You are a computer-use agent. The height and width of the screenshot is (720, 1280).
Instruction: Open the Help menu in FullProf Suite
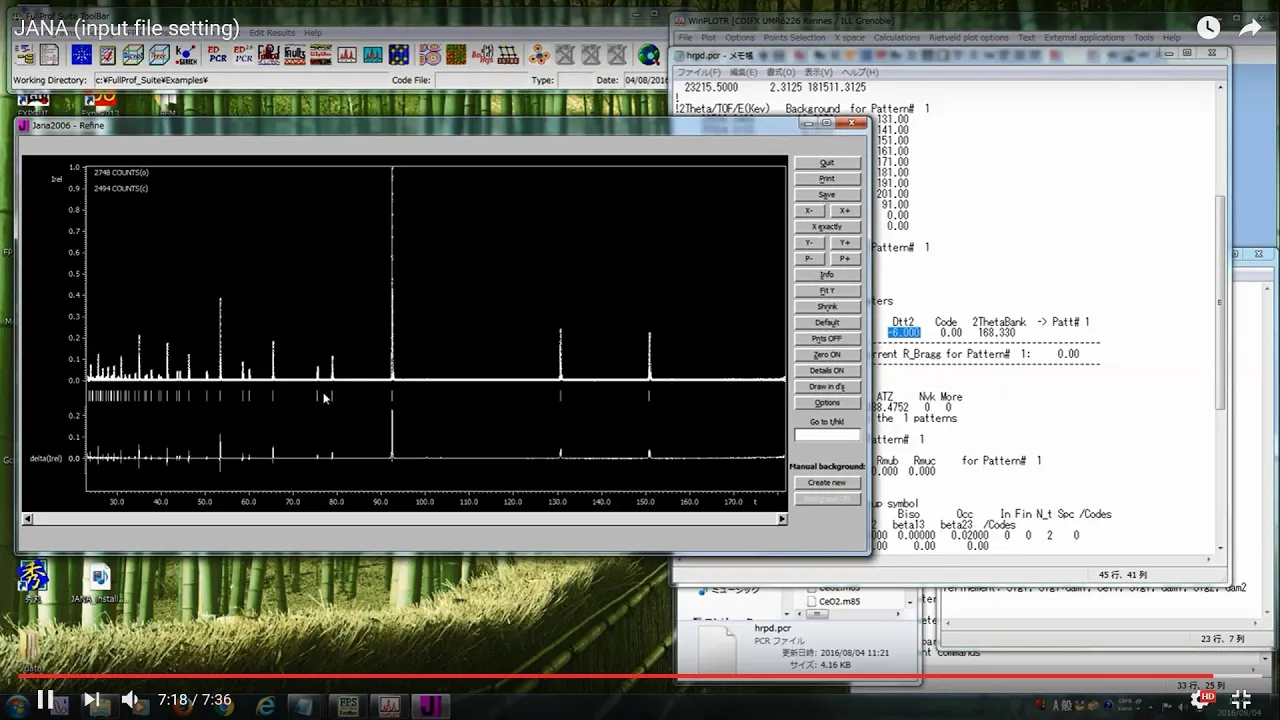313,33
